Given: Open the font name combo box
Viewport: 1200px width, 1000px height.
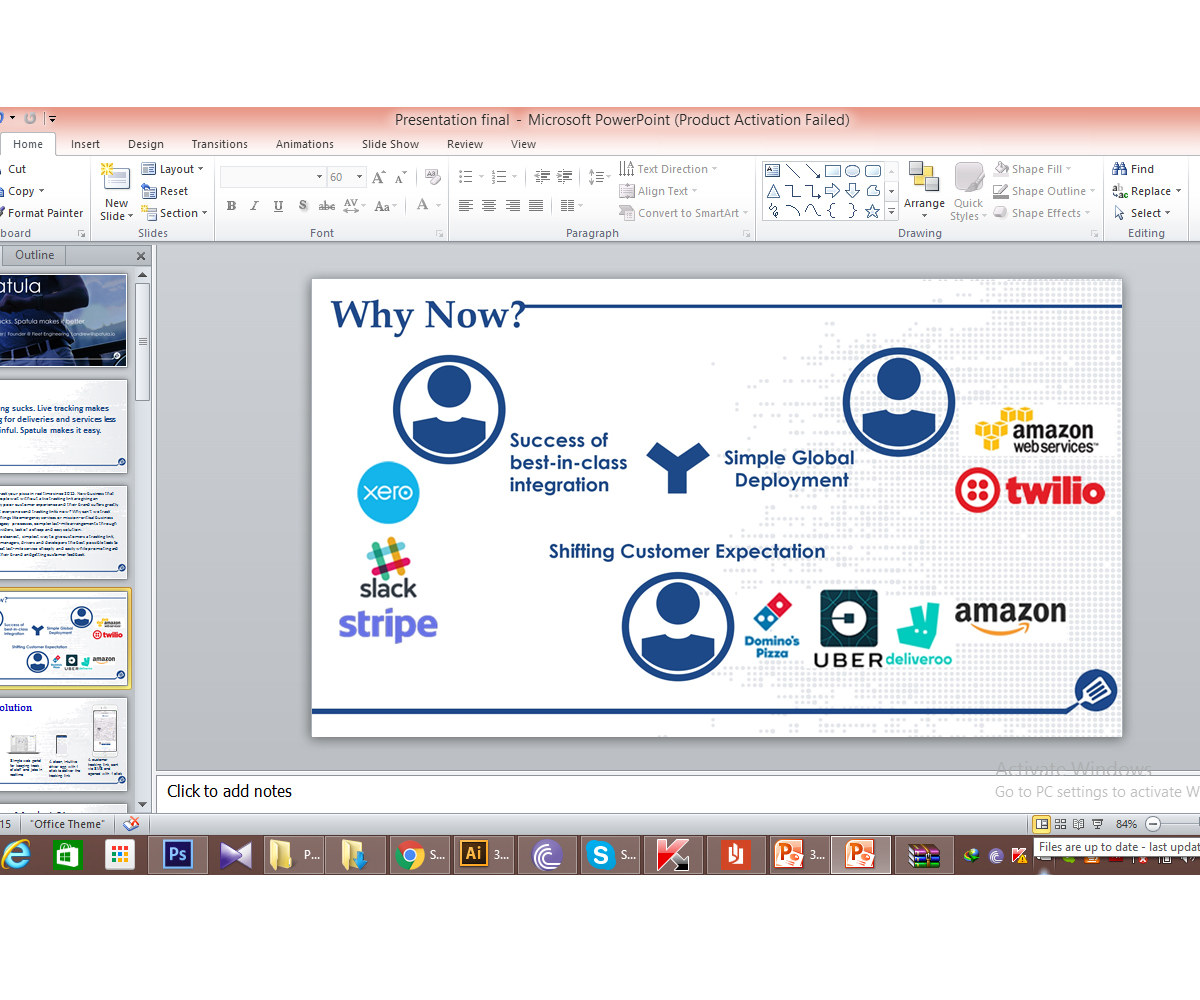Looking at the screenshot, I should click(x=273, y=177).
